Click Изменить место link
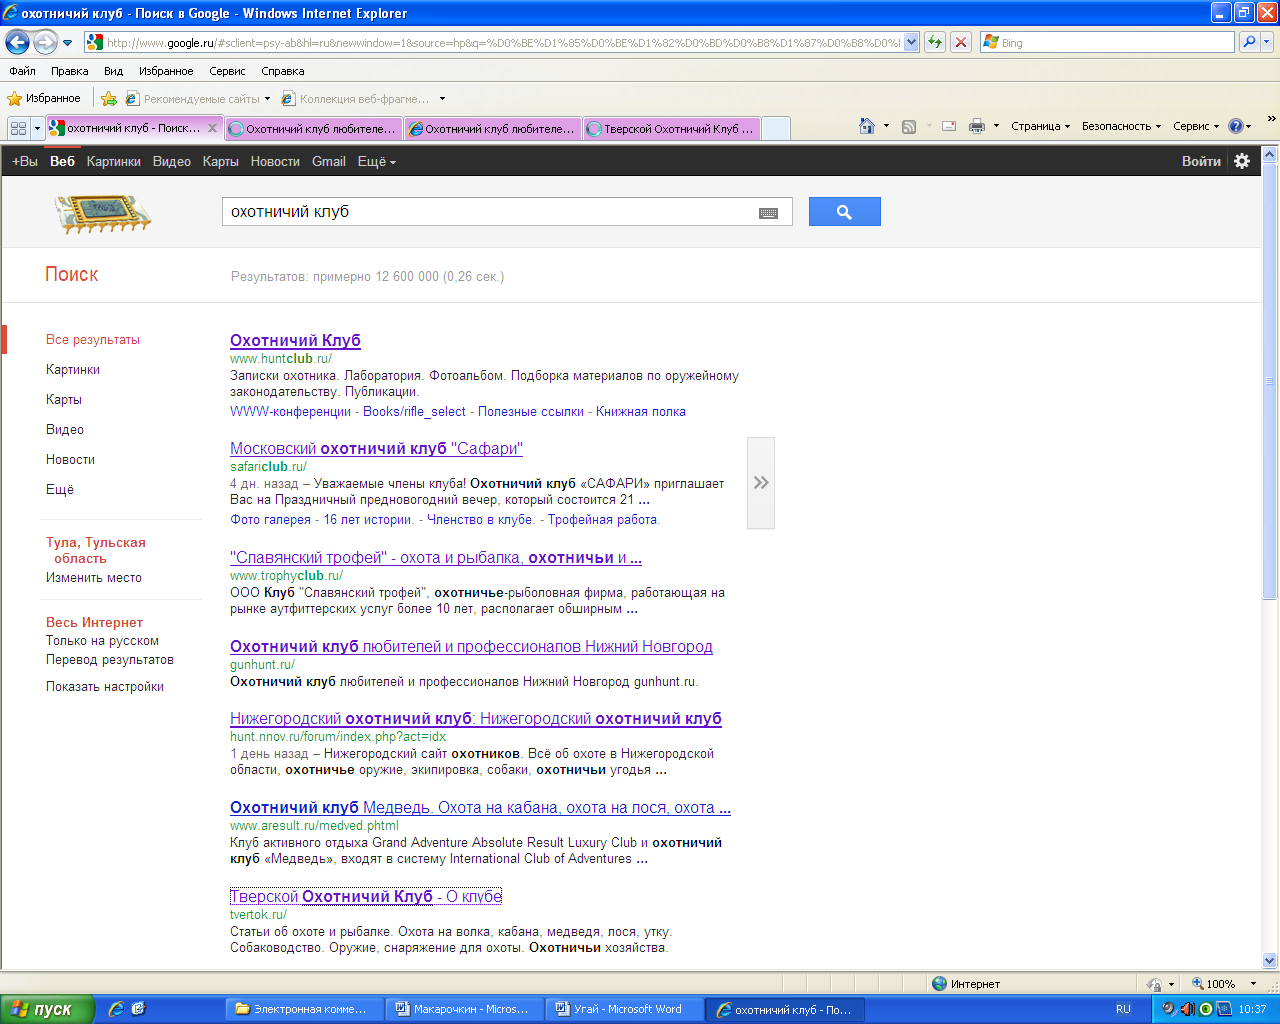The image size is (1280, 1024). [94, 577]
